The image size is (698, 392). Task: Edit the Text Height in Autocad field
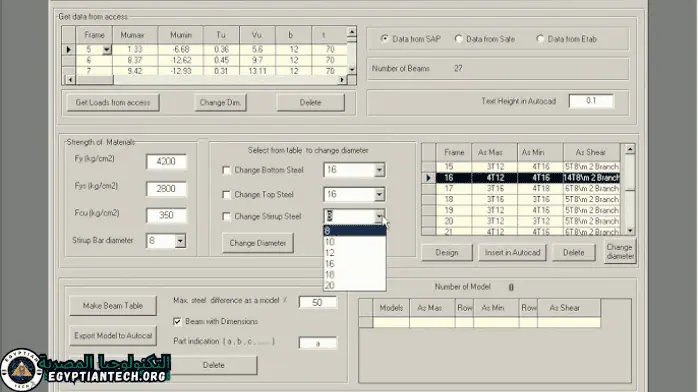click(x=591, y=101)
